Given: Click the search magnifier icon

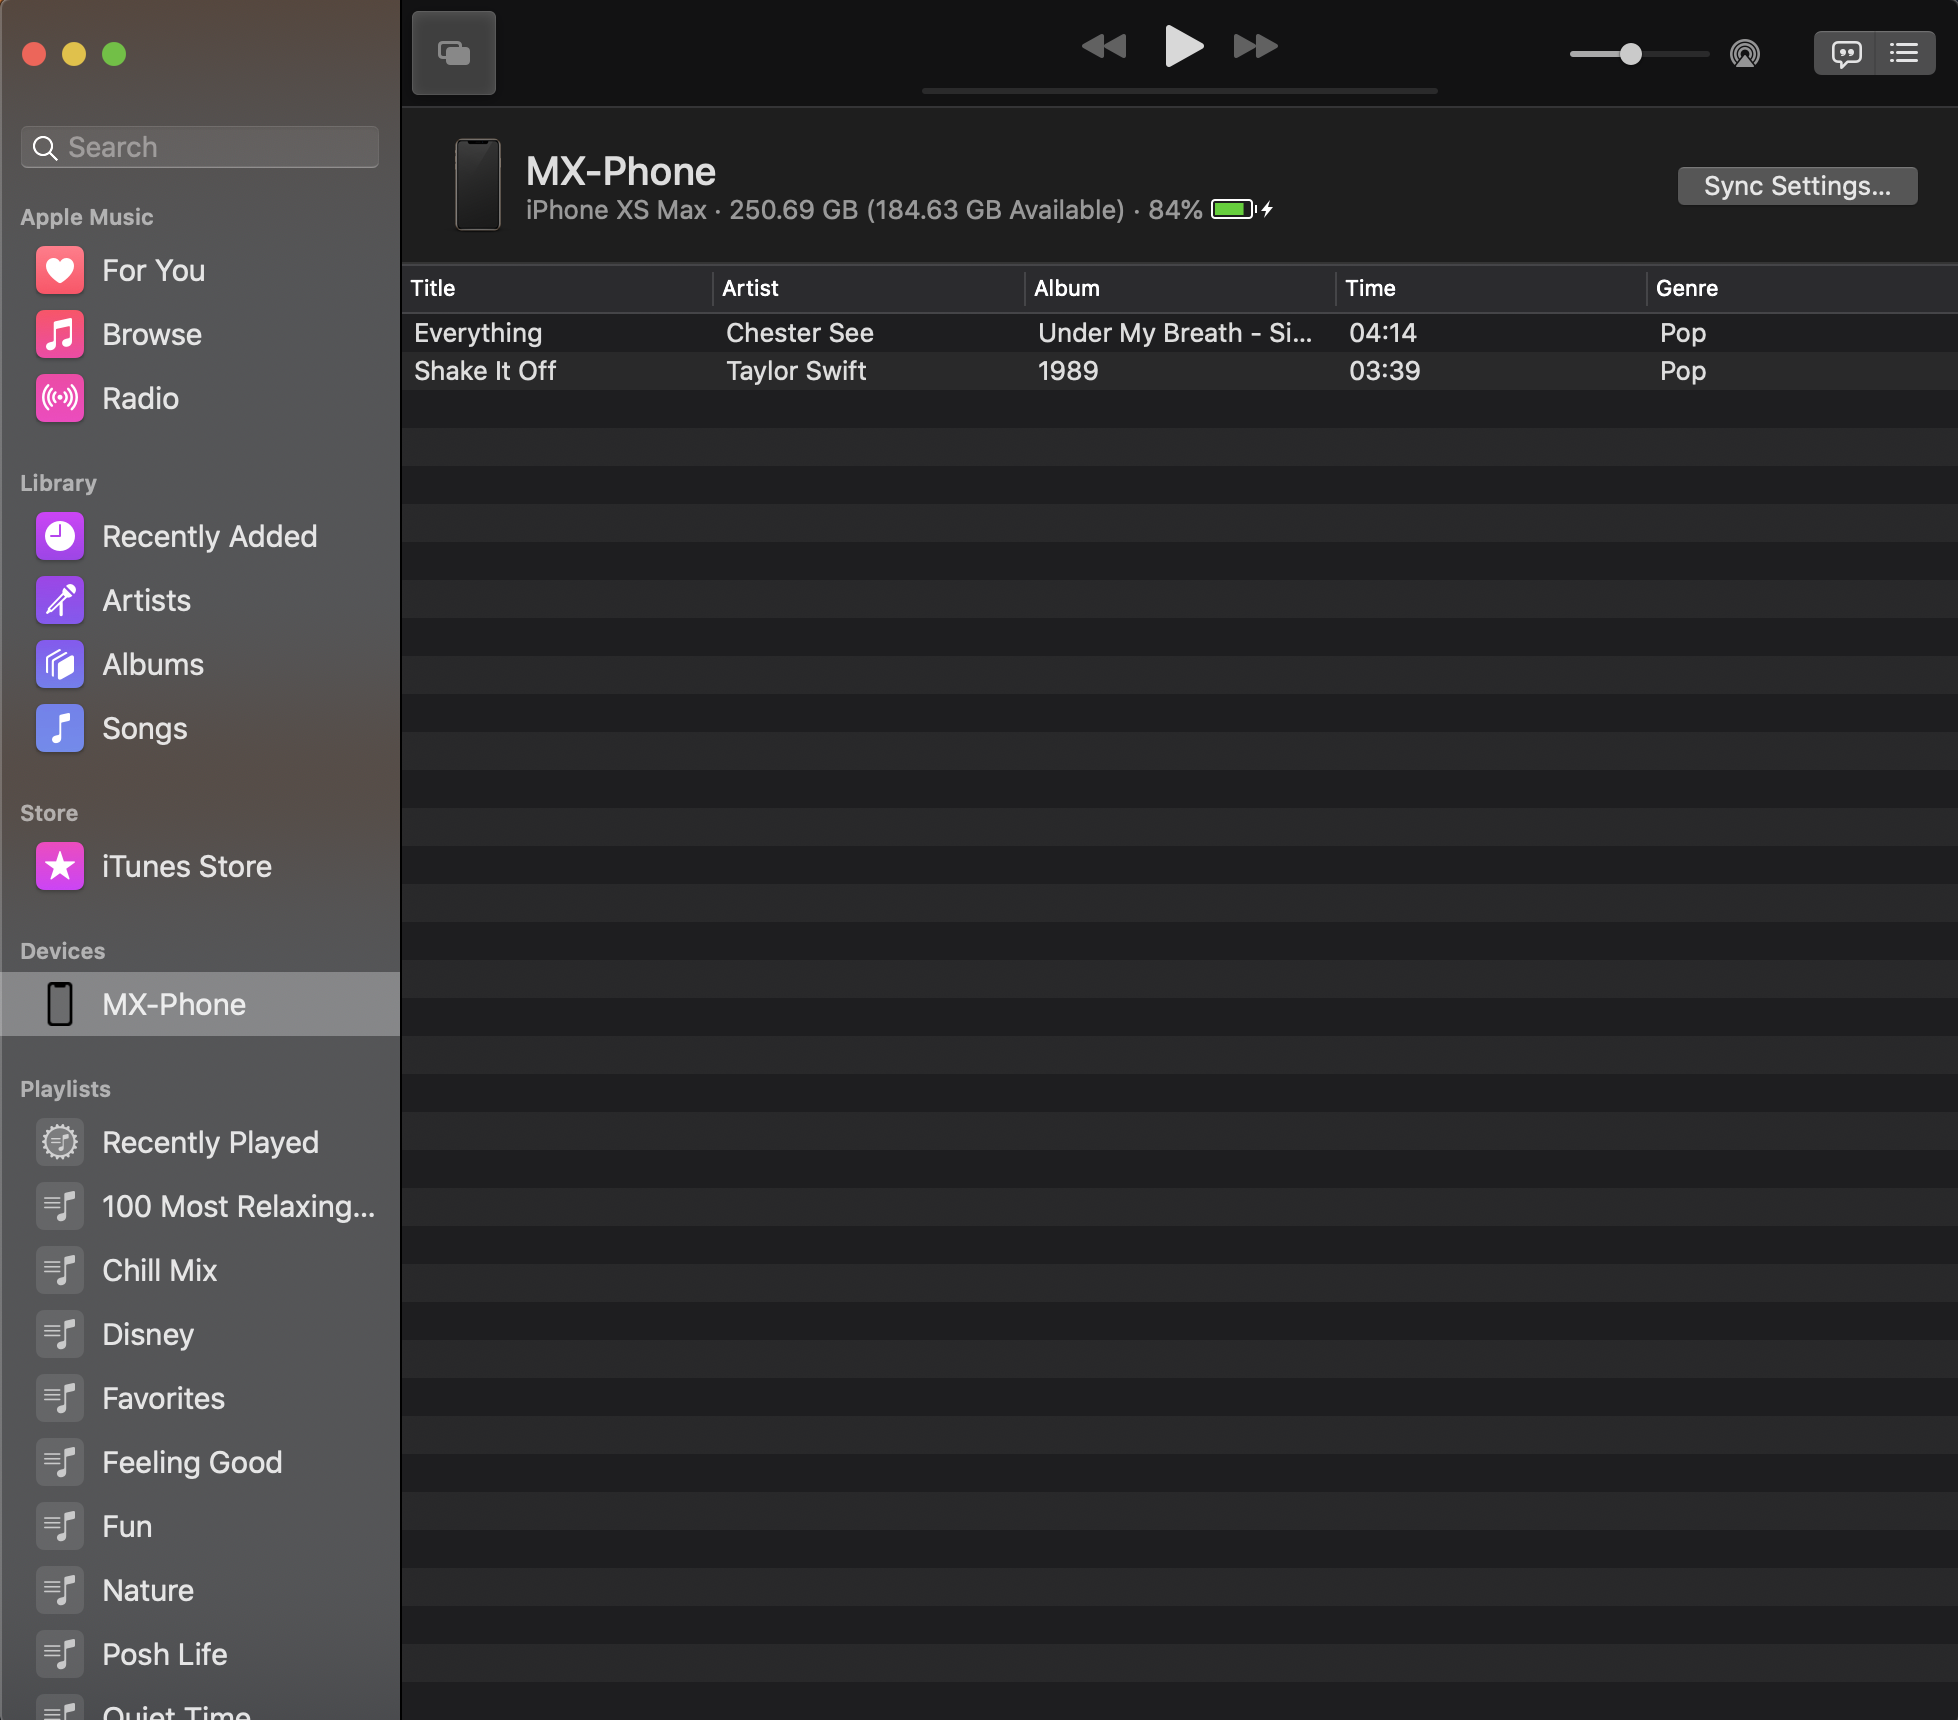Looking at the screenshot, I should 44,148.
